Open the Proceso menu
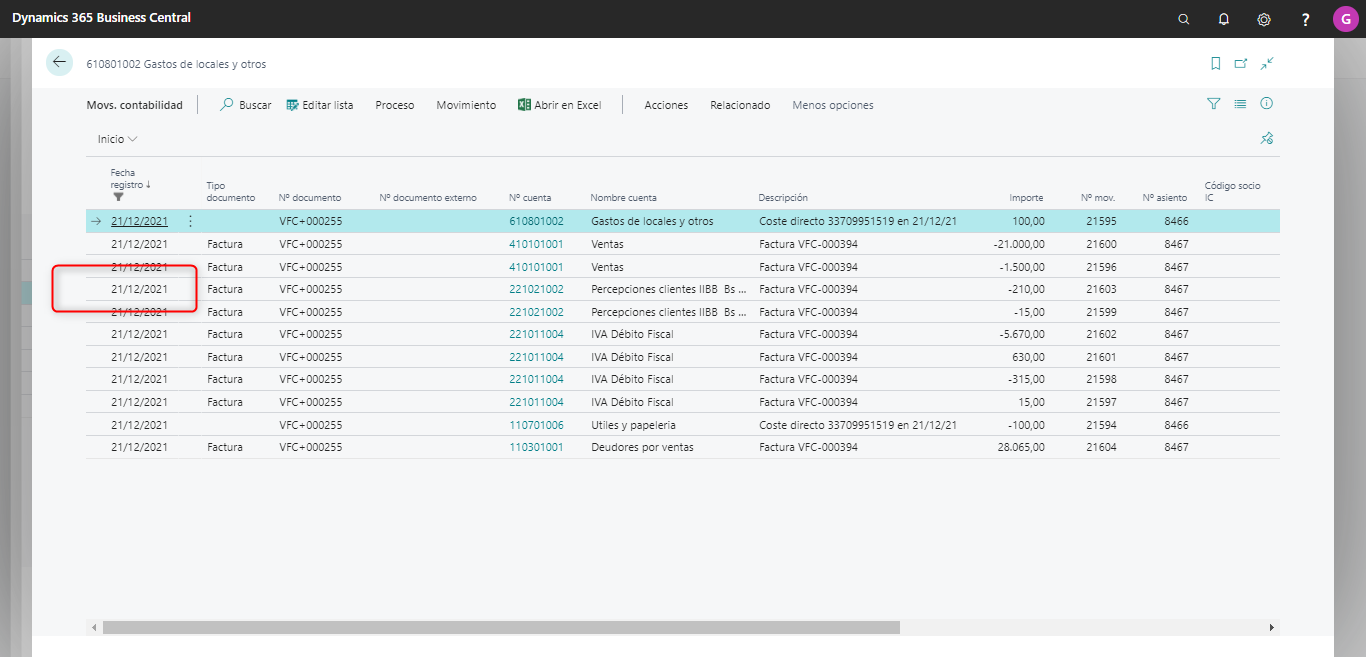 (x=395, y=105)
